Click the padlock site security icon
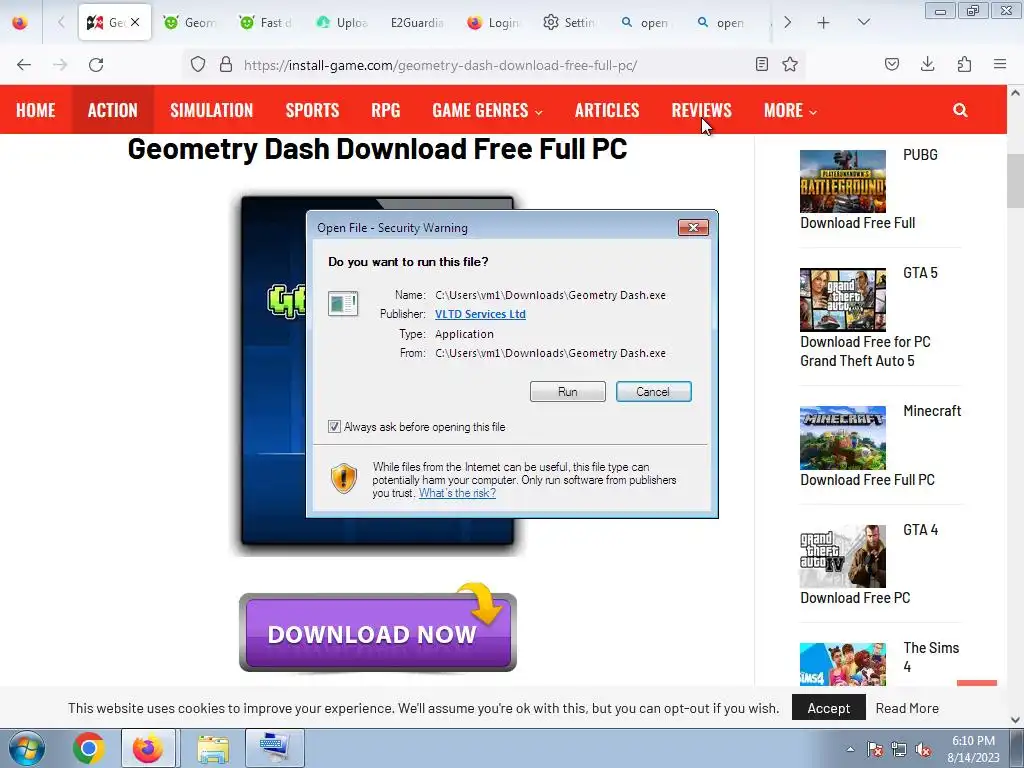 point(226,65)
